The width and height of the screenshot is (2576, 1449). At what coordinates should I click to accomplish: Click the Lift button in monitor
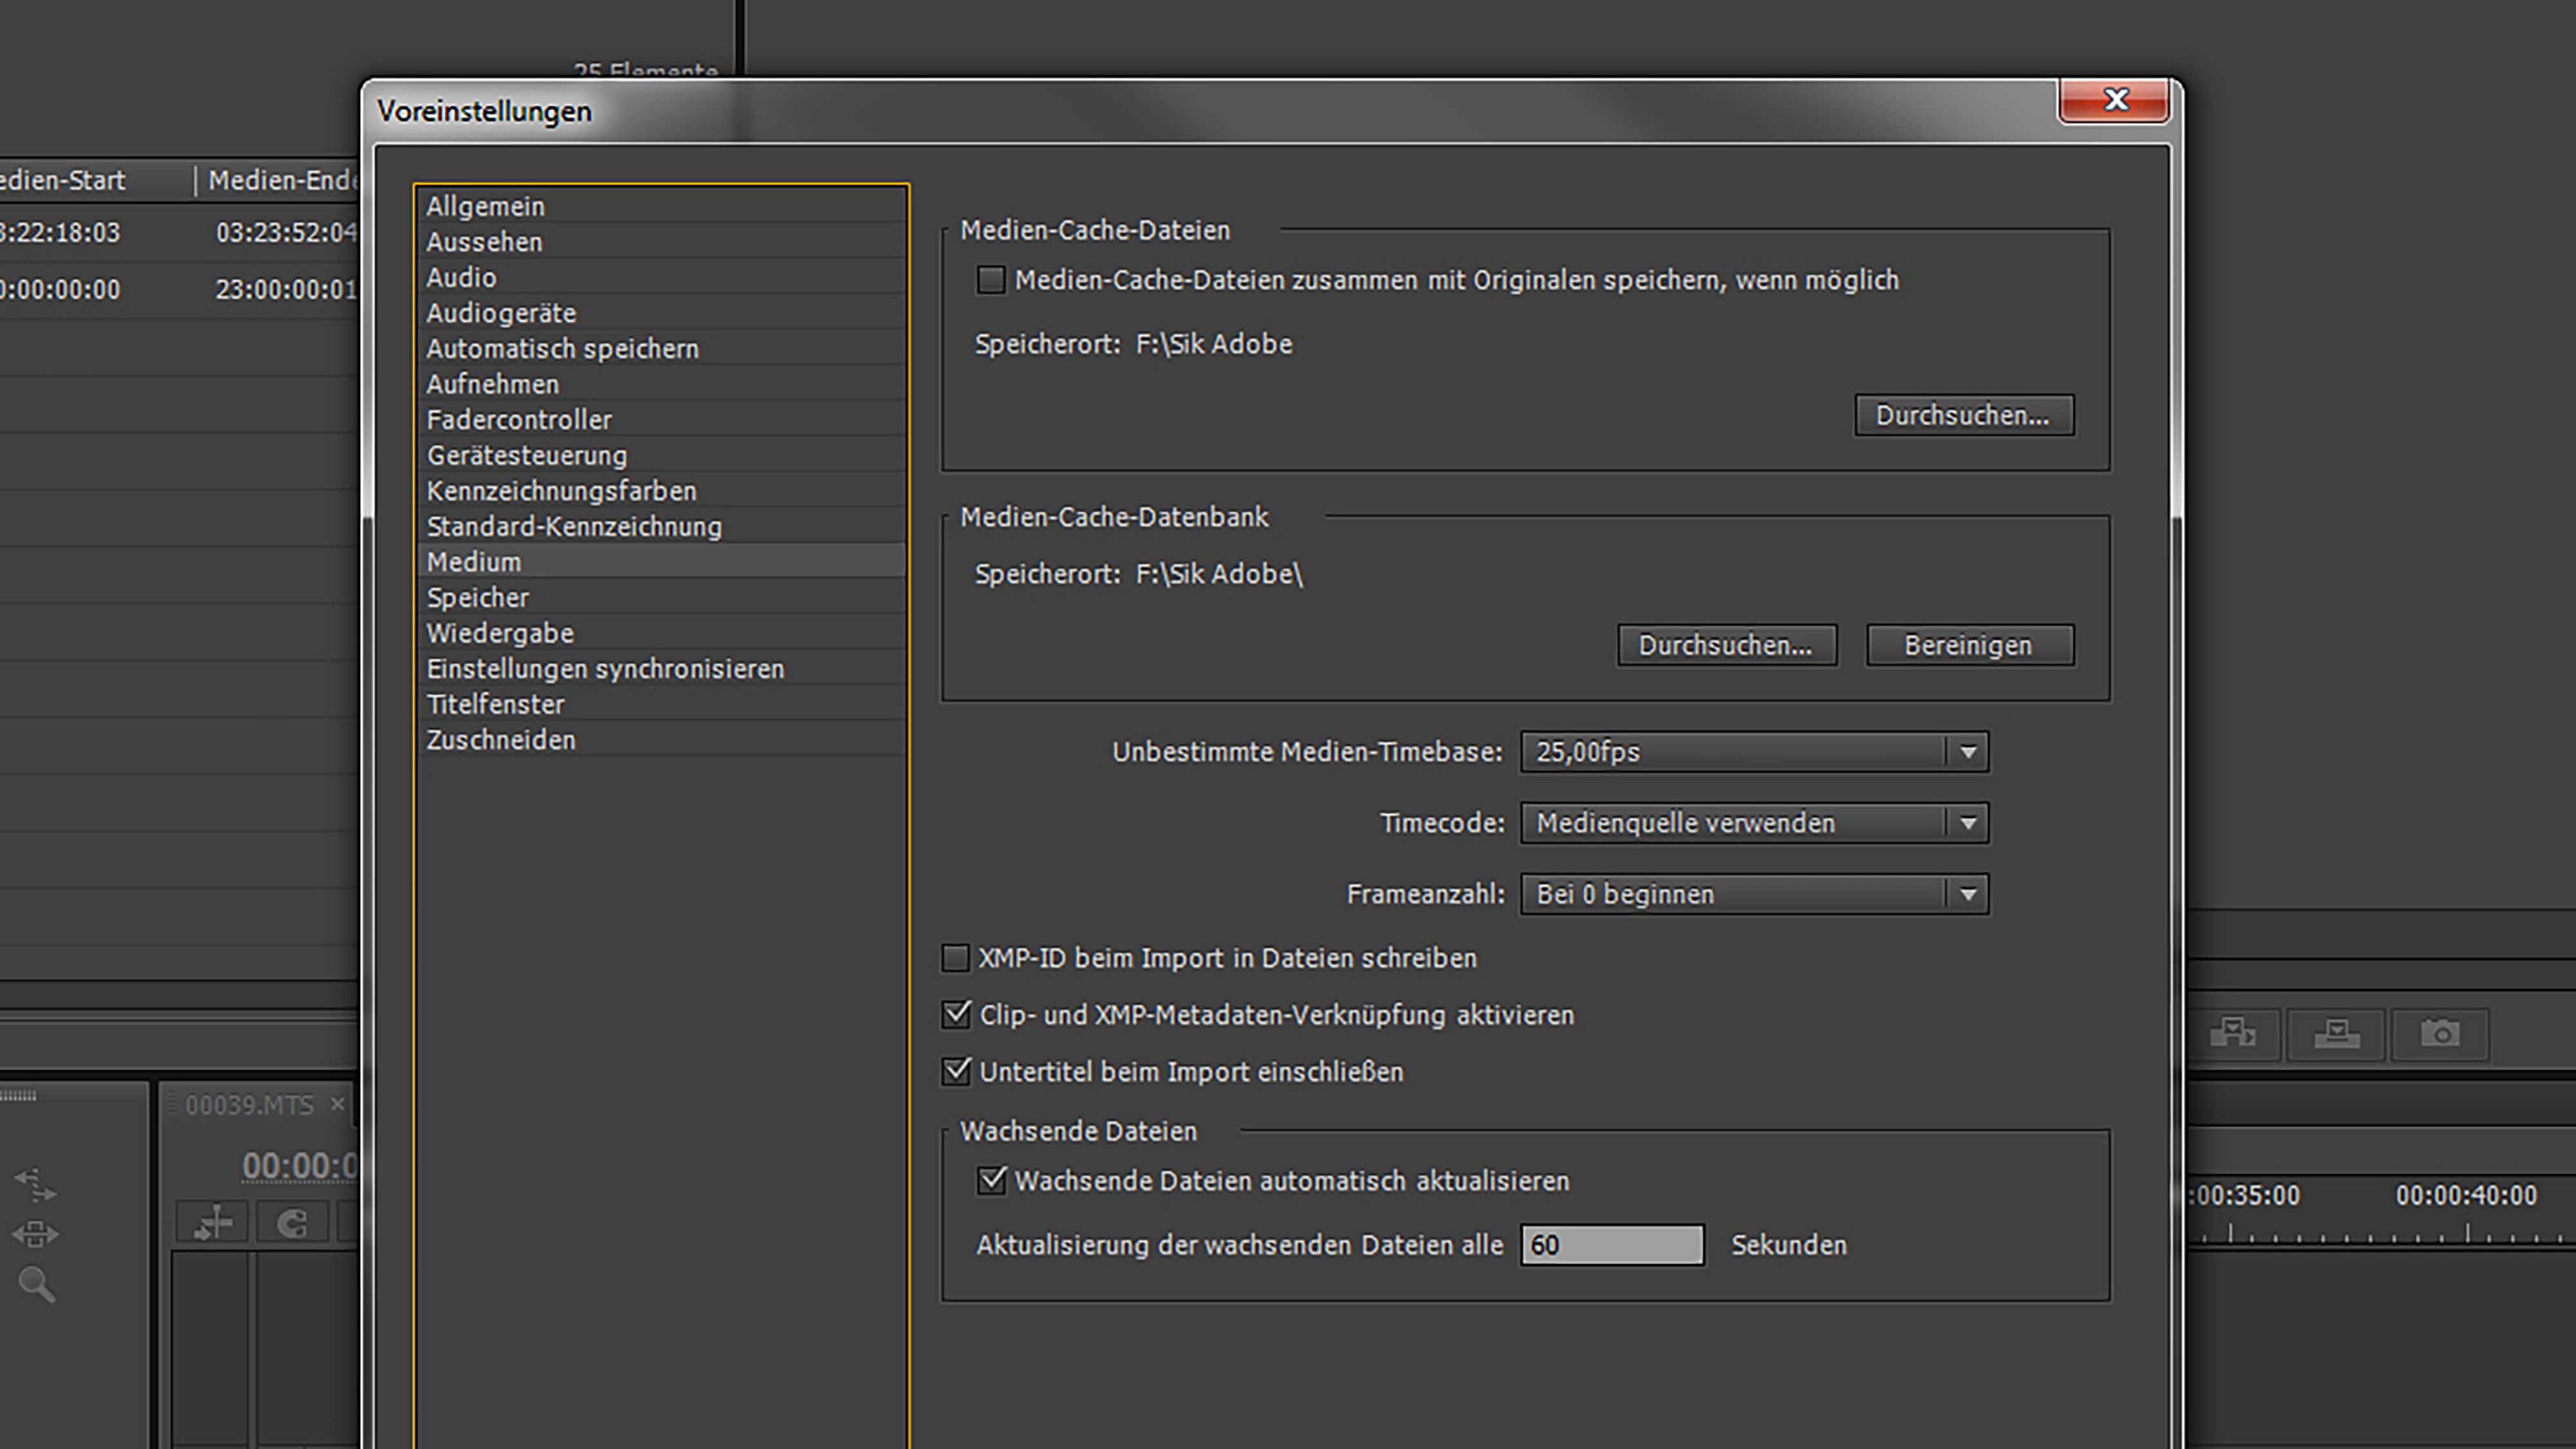2232,1033
